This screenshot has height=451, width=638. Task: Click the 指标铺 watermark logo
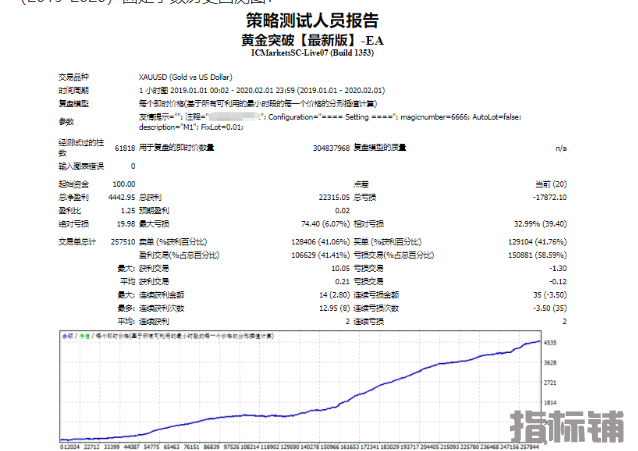tap(569, 425)
